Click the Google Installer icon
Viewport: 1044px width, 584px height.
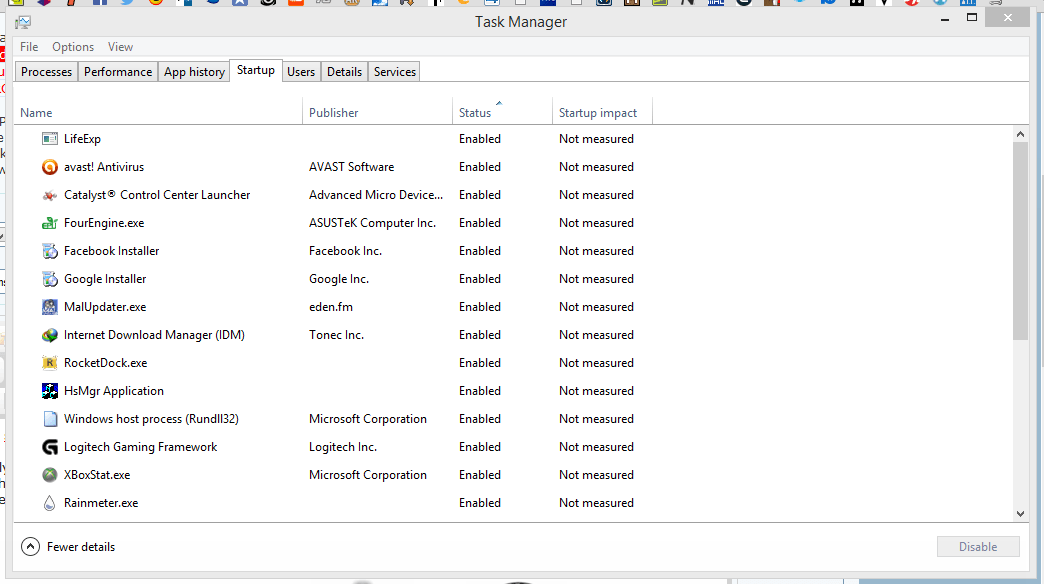pyautogui.click(x=50, y=278)
